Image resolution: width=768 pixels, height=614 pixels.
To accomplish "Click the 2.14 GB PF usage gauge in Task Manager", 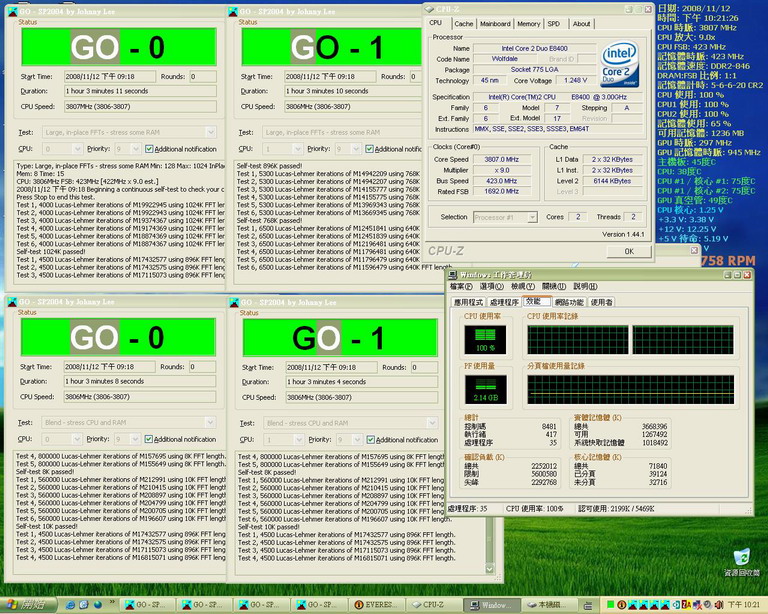I will tap(485, 389).
